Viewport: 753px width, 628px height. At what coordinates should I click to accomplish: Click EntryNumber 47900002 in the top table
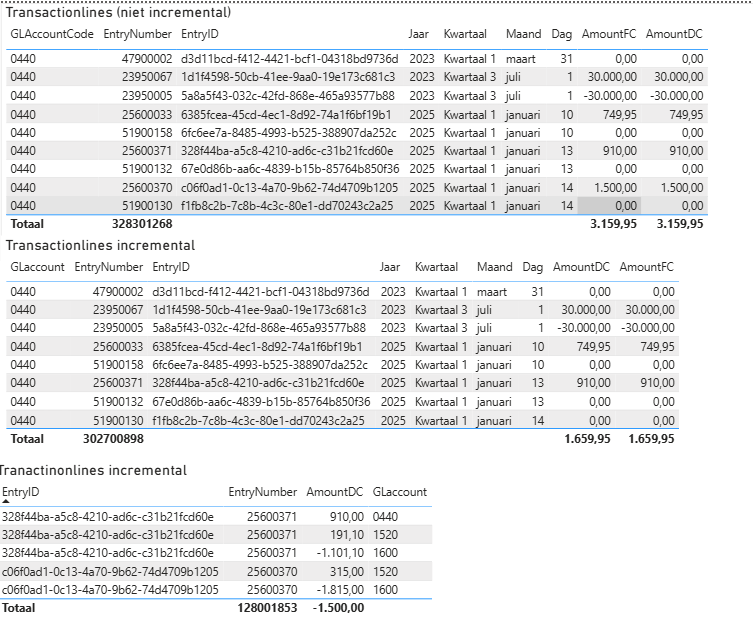click(x=146, y=59)
